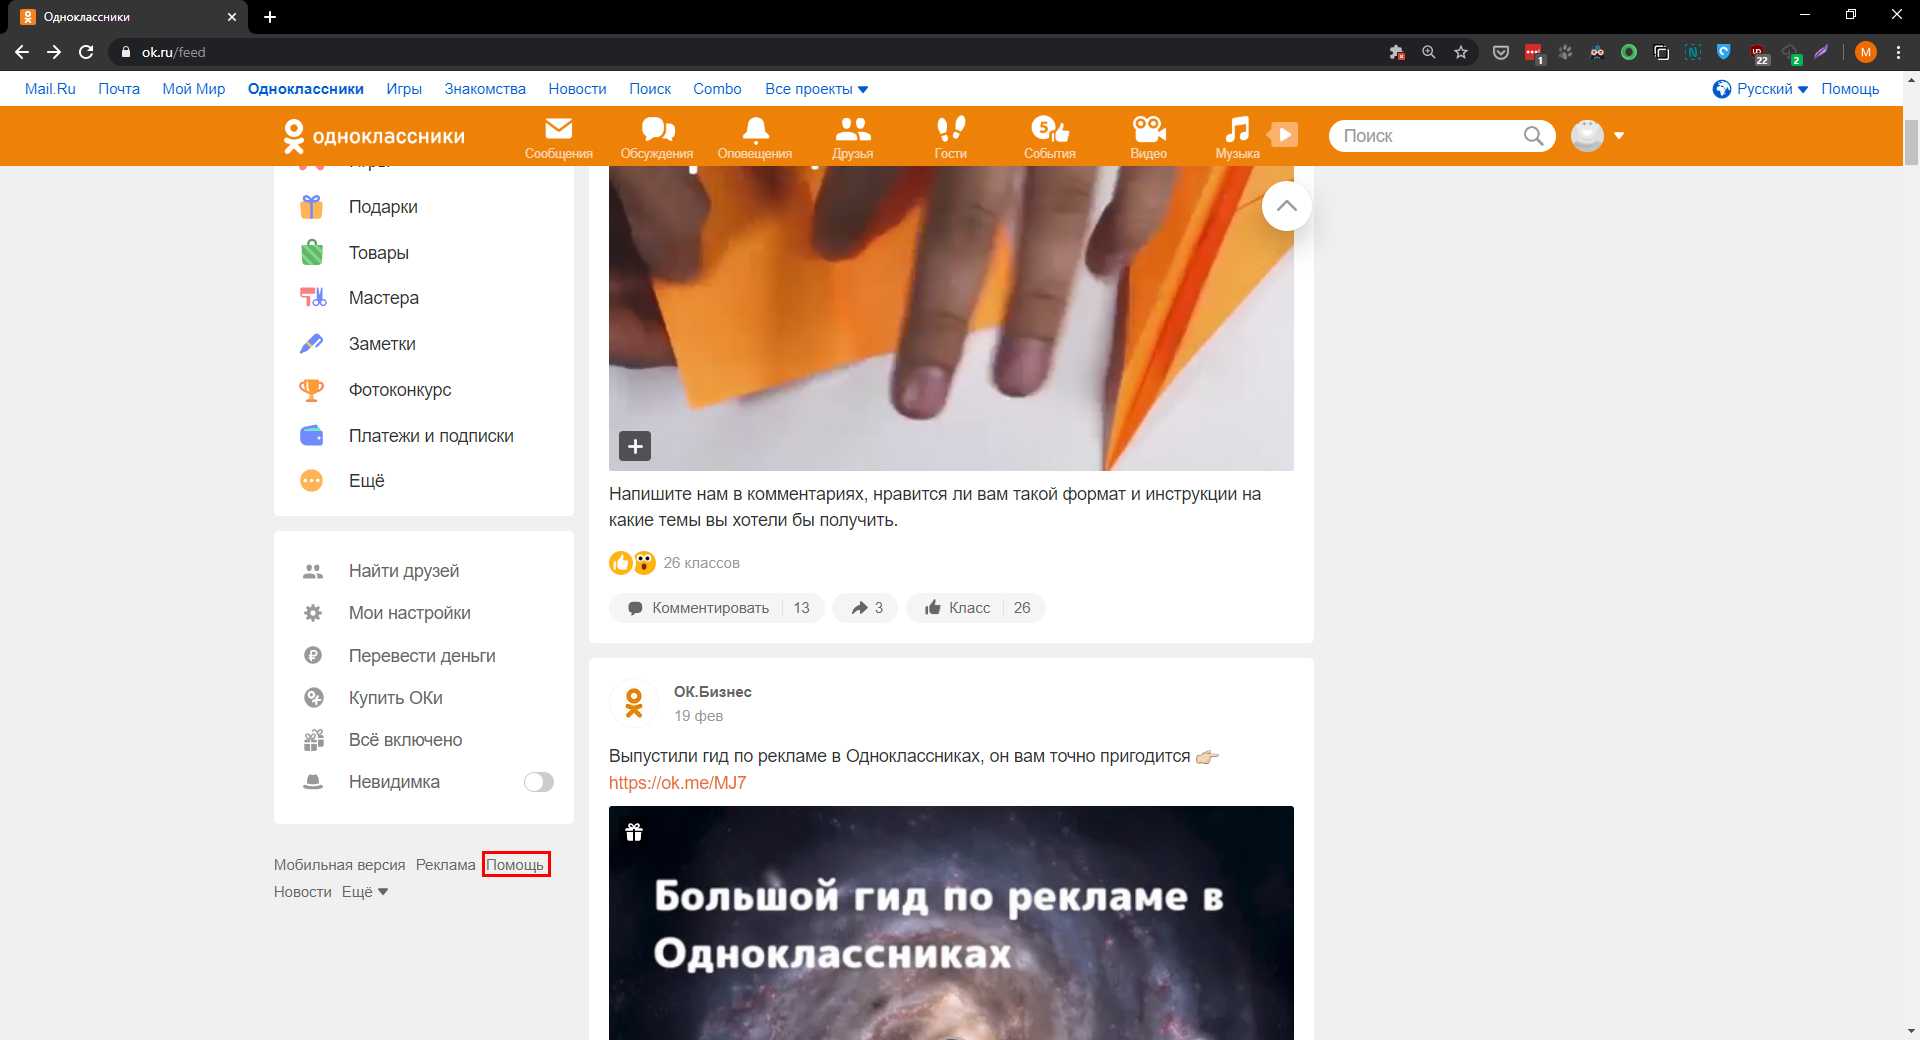This screenshot has width=1920, height=1040.
Task: Open Подарки in the left sidebar
Action: click(x=383, y=207)
